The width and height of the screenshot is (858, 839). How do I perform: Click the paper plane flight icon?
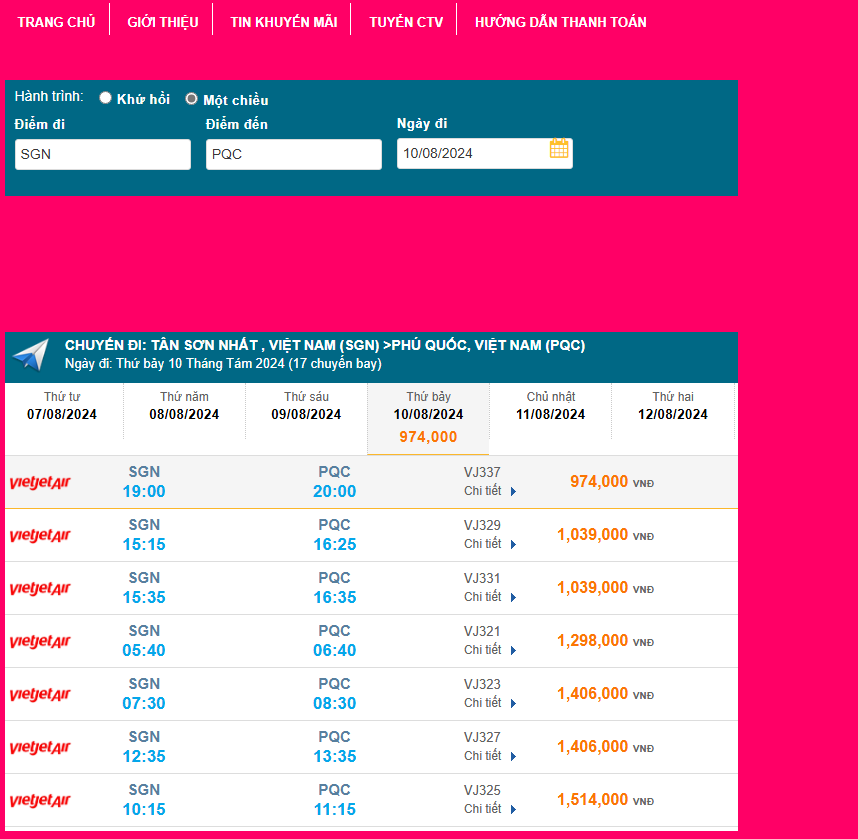point(30,356)
